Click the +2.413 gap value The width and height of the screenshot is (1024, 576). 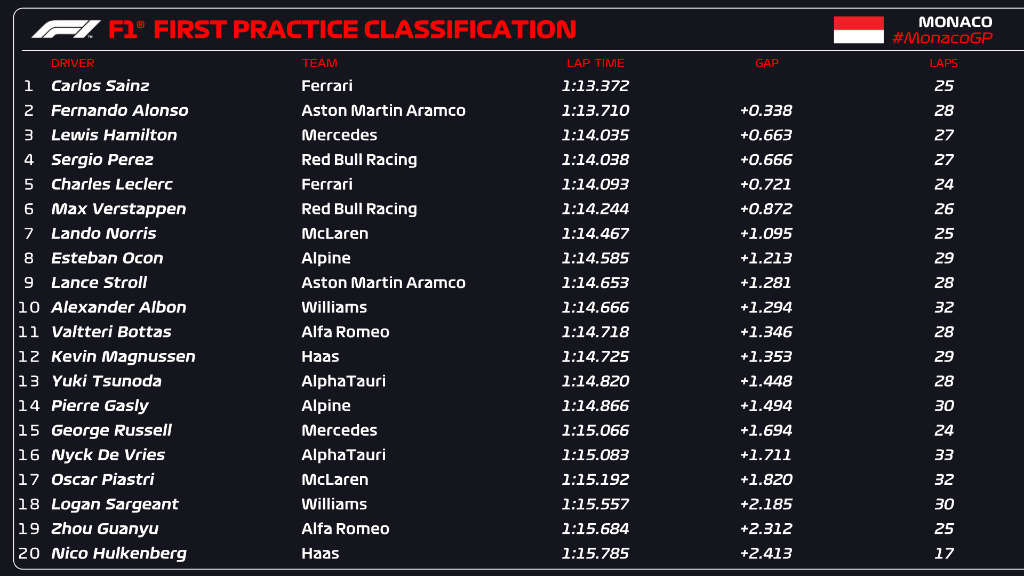click(x=765, y=553)
